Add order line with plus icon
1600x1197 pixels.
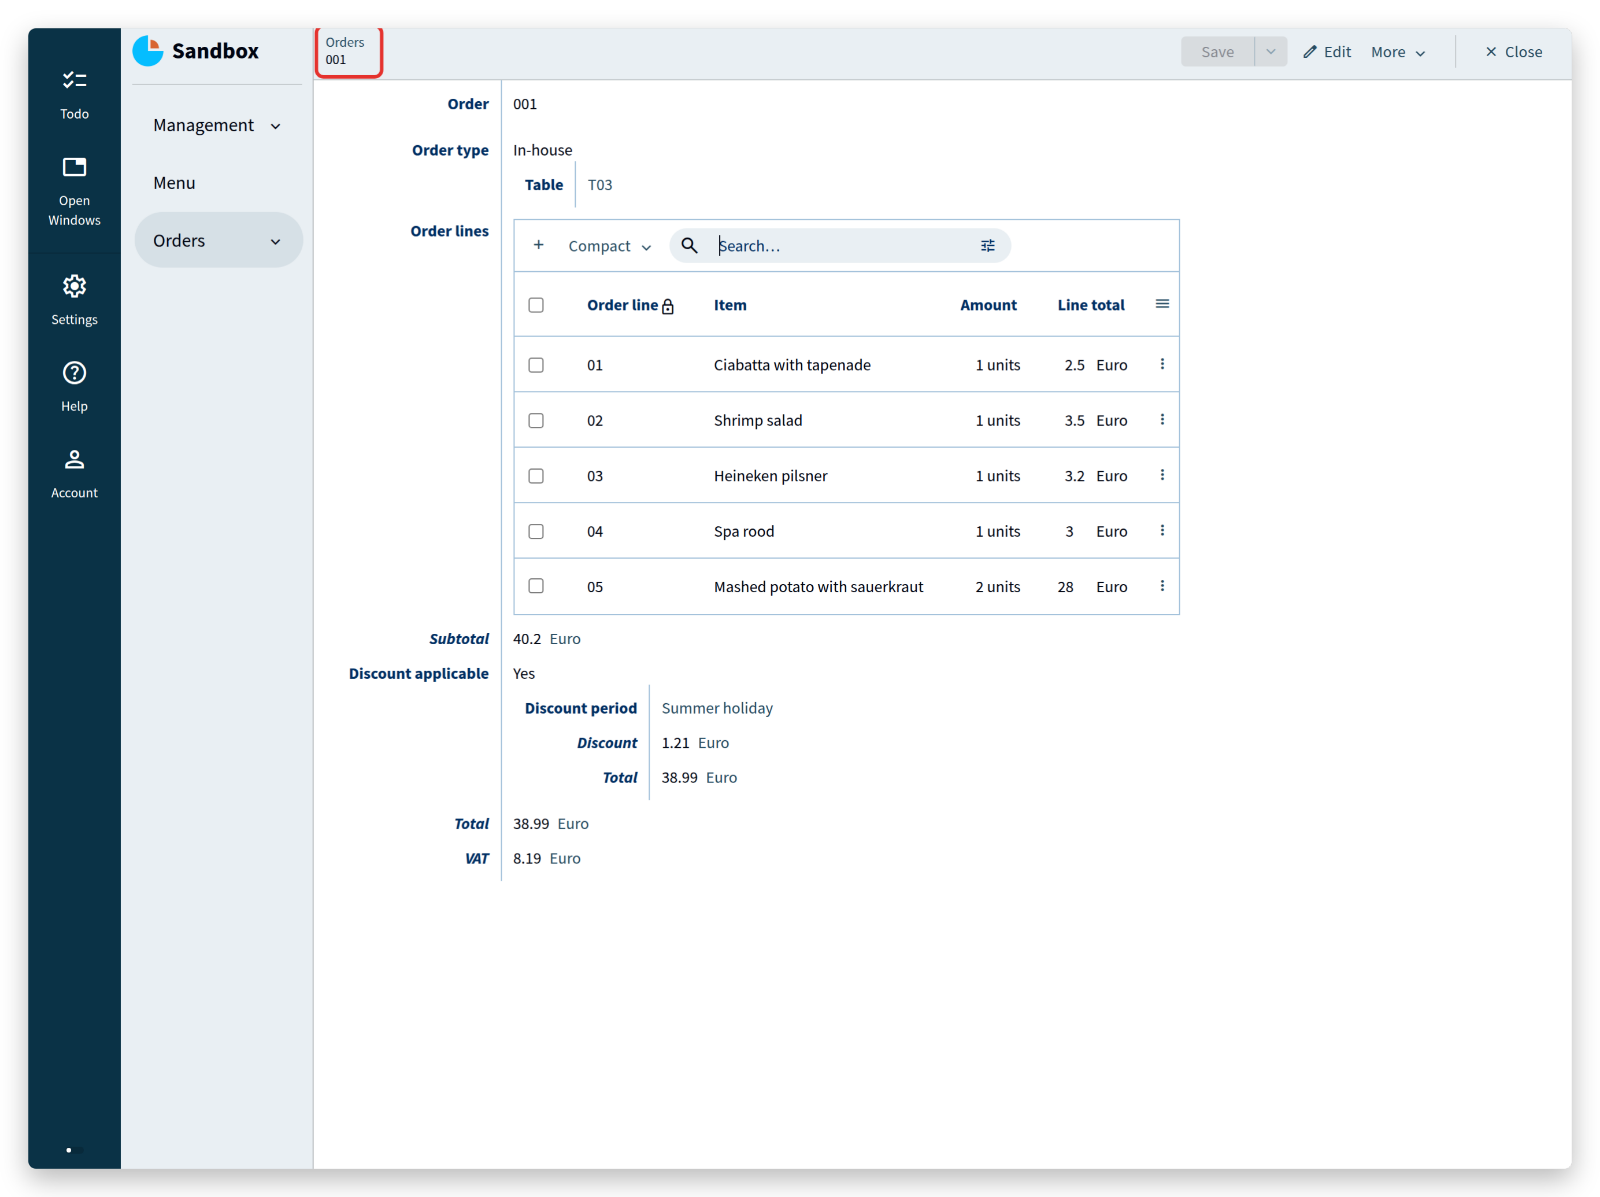pos(538,245)
